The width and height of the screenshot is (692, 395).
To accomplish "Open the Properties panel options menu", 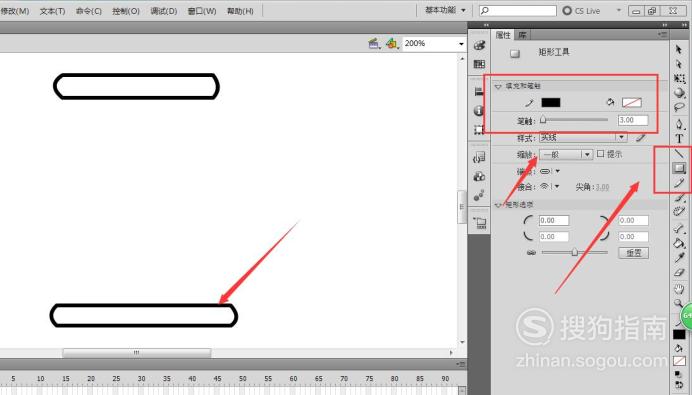I will (x=662, y=34).
